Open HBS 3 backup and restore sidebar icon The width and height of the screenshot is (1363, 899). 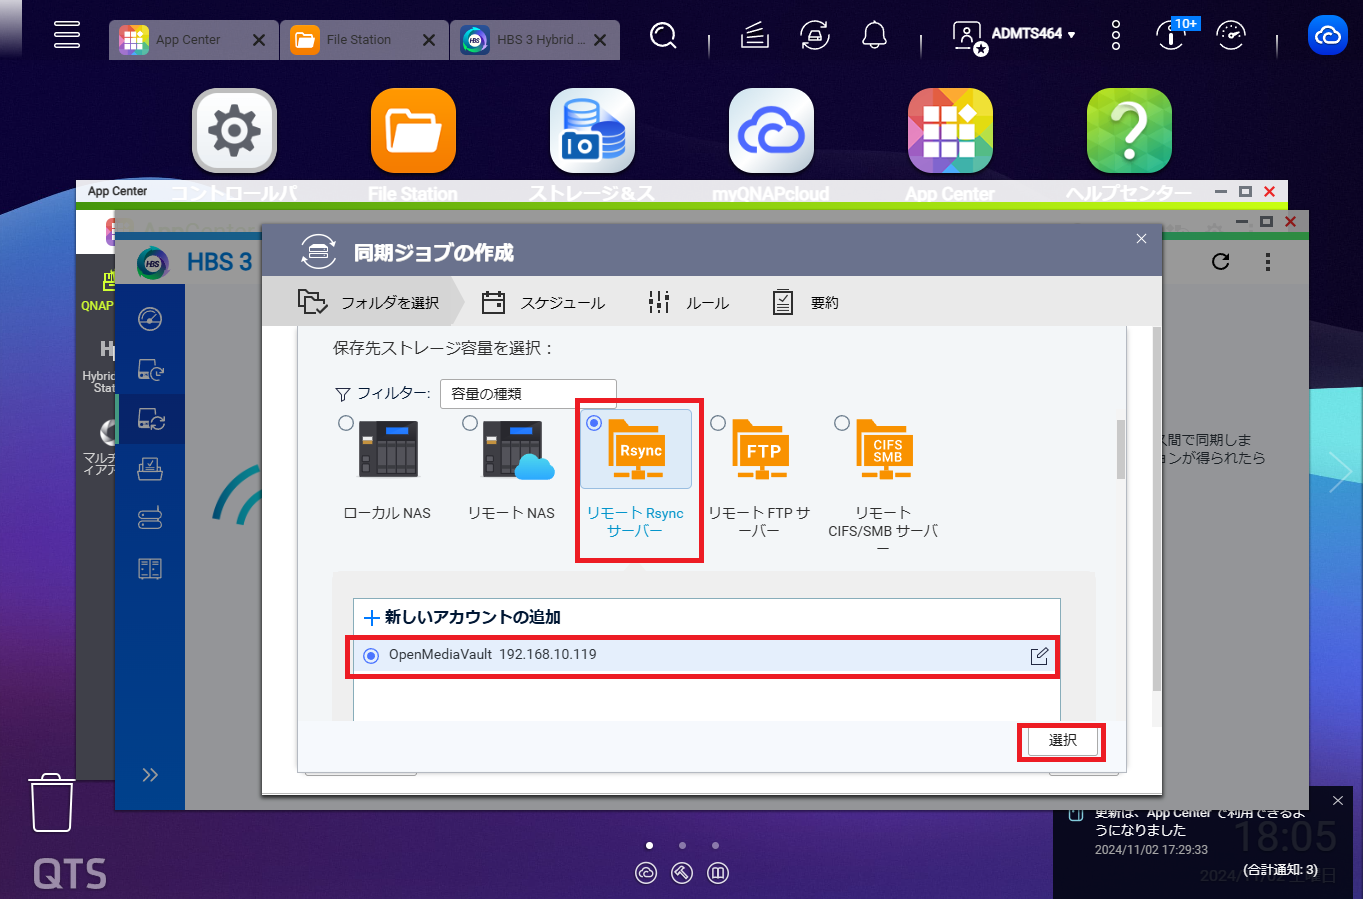coord(150,370)
